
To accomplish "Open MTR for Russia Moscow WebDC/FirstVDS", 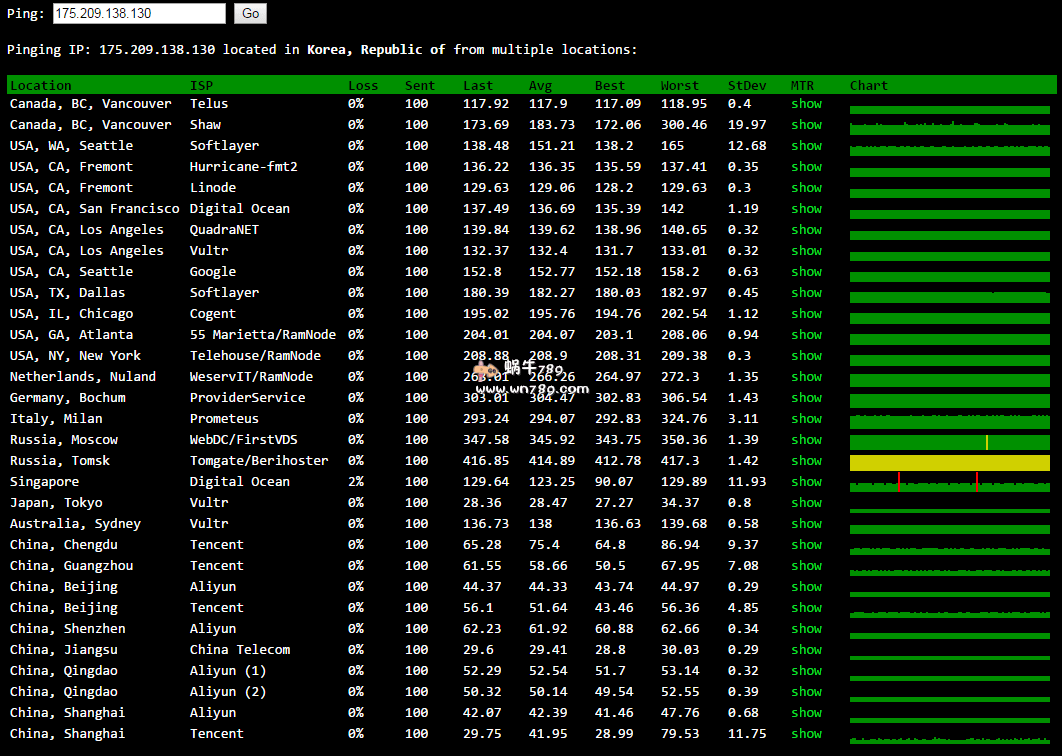I will [x=806, y=440].
